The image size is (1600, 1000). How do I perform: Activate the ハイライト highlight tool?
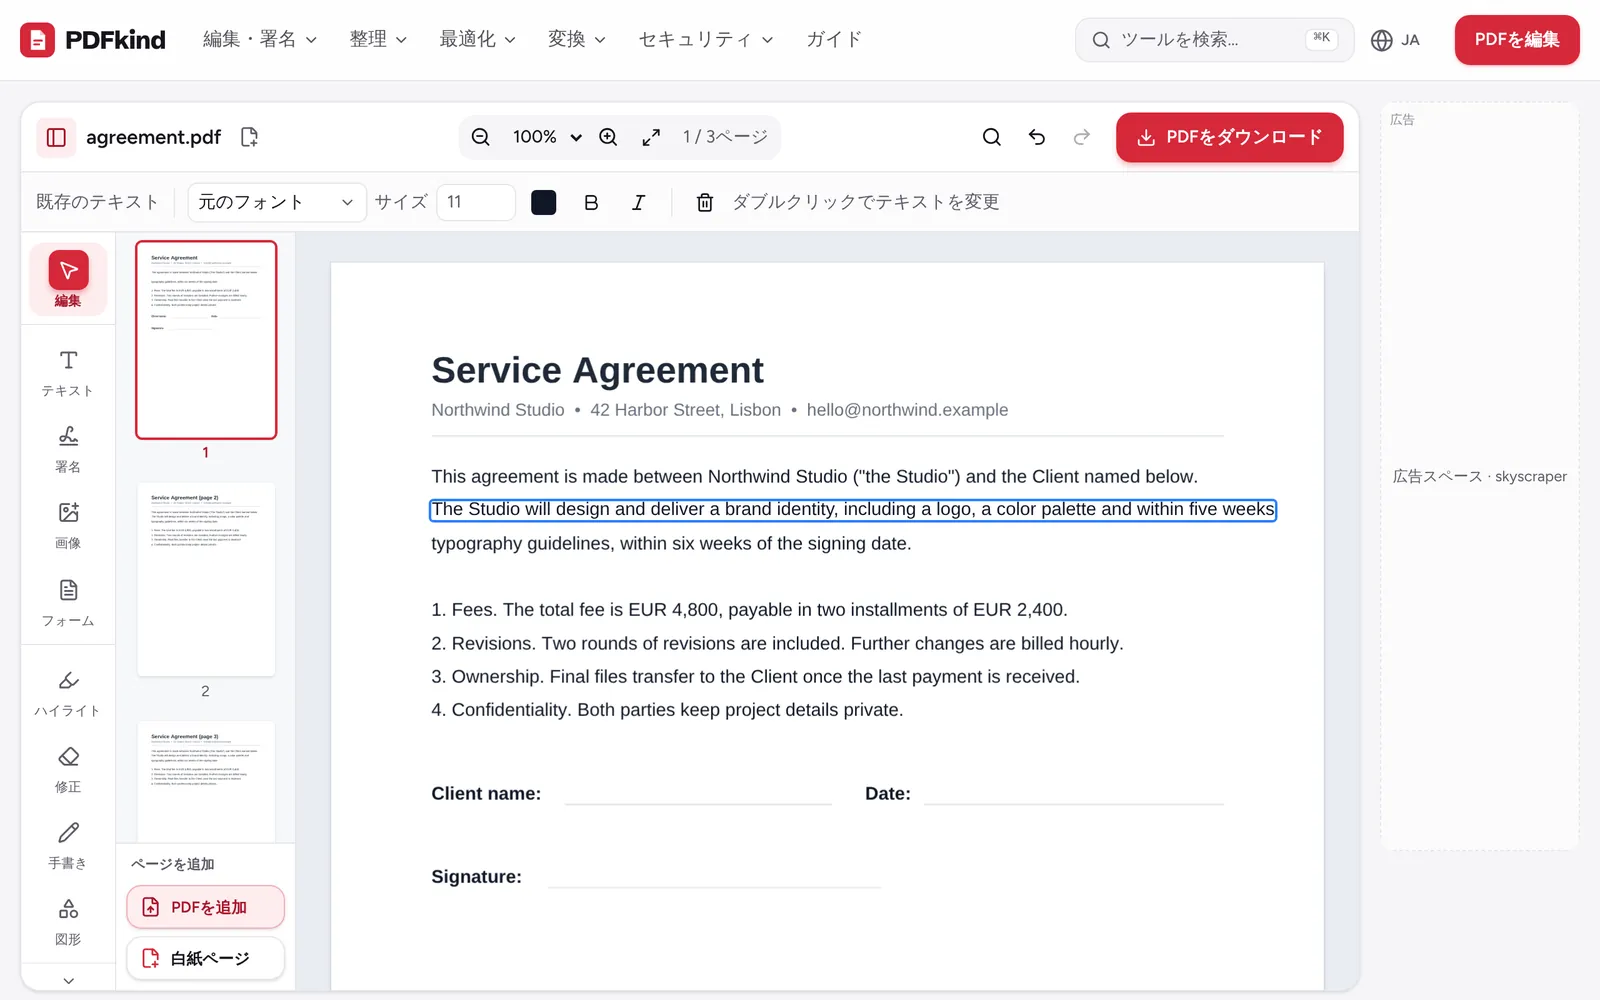coord(68,693)
